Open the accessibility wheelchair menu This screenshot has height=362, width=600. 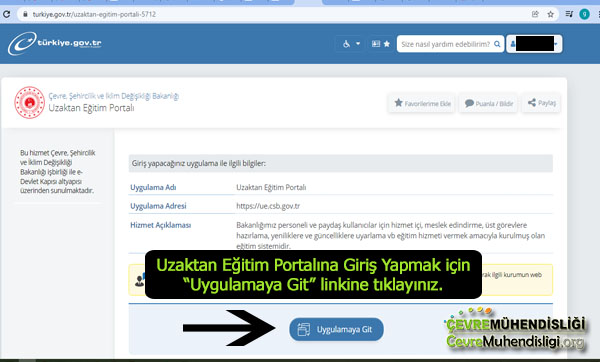click(351, 44)
